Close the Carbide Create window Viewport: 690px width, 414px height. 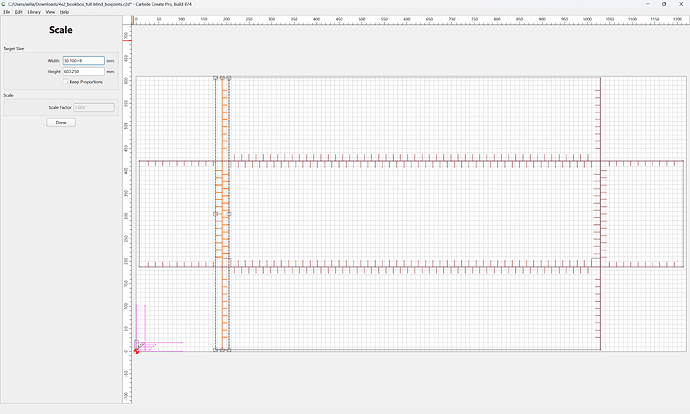tap(681, 4)
